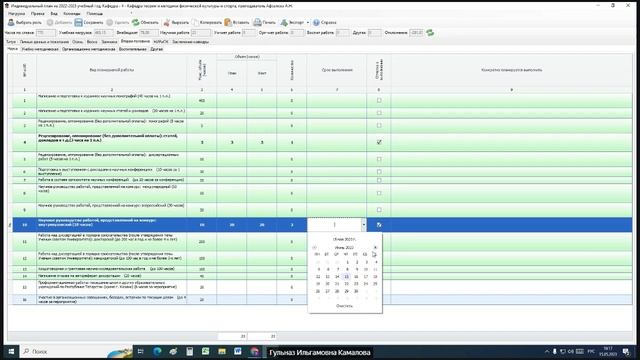Switch to the Титул tab
The image size is (640, 360).
click(x=11, y=42)
